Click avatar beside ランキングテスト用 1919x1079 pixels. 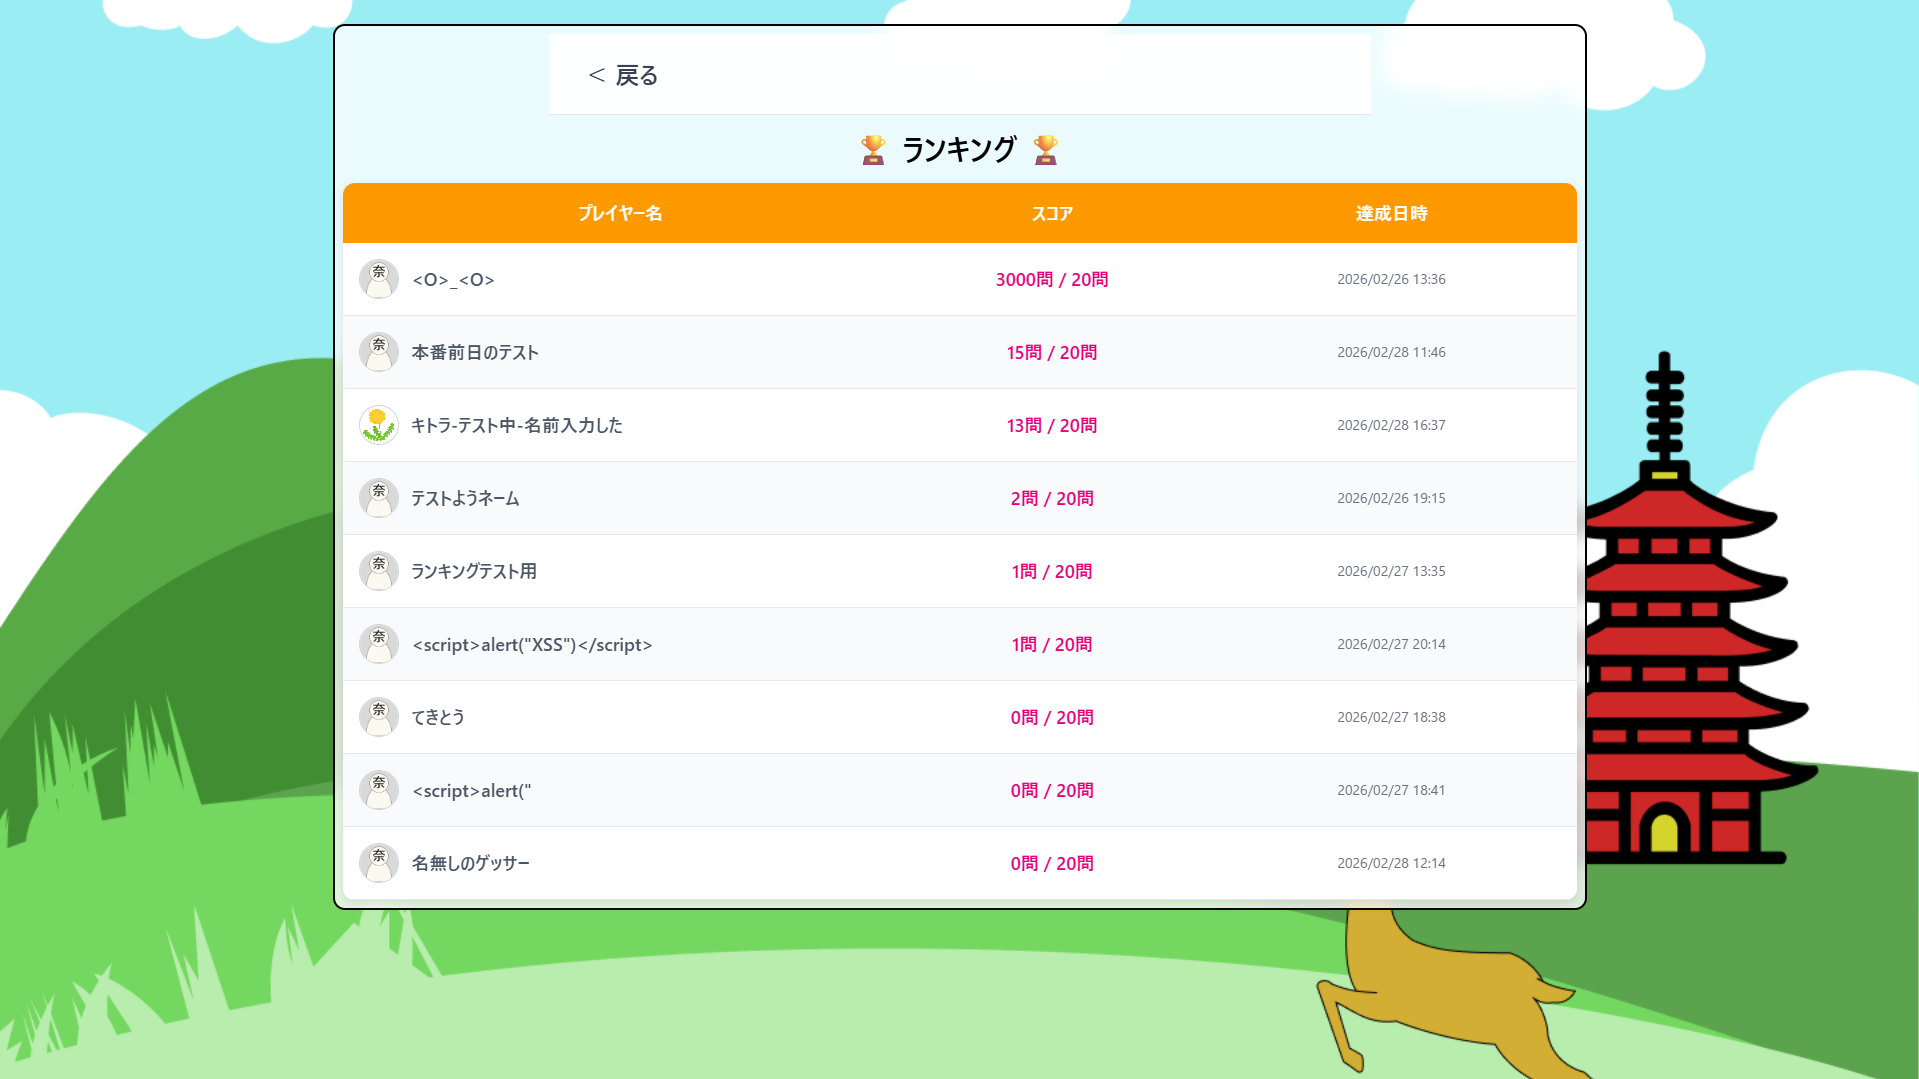379,572
